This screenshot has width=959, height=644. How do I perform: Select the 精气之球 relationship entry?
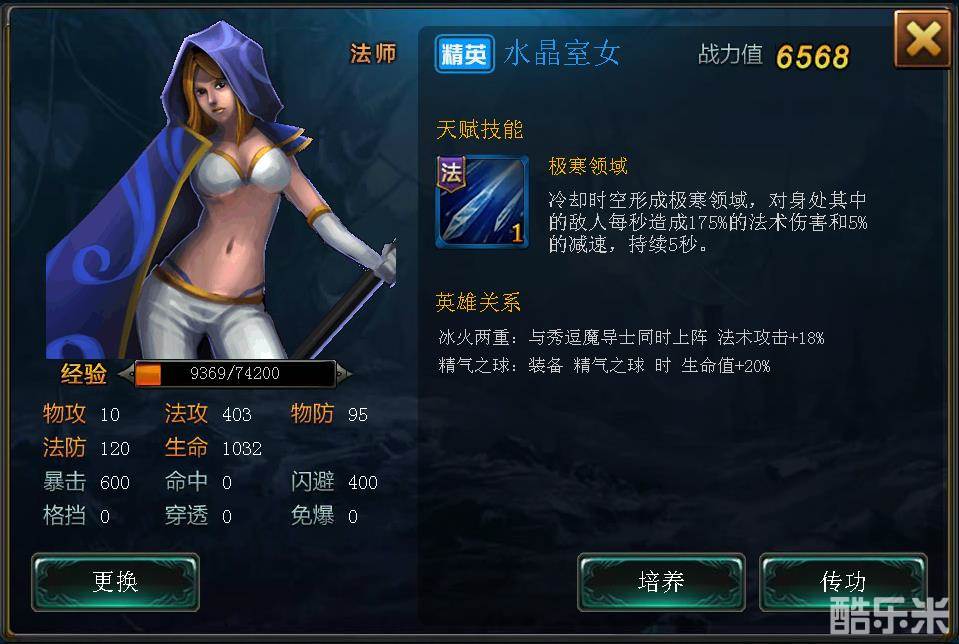click(x=604, y=366)
